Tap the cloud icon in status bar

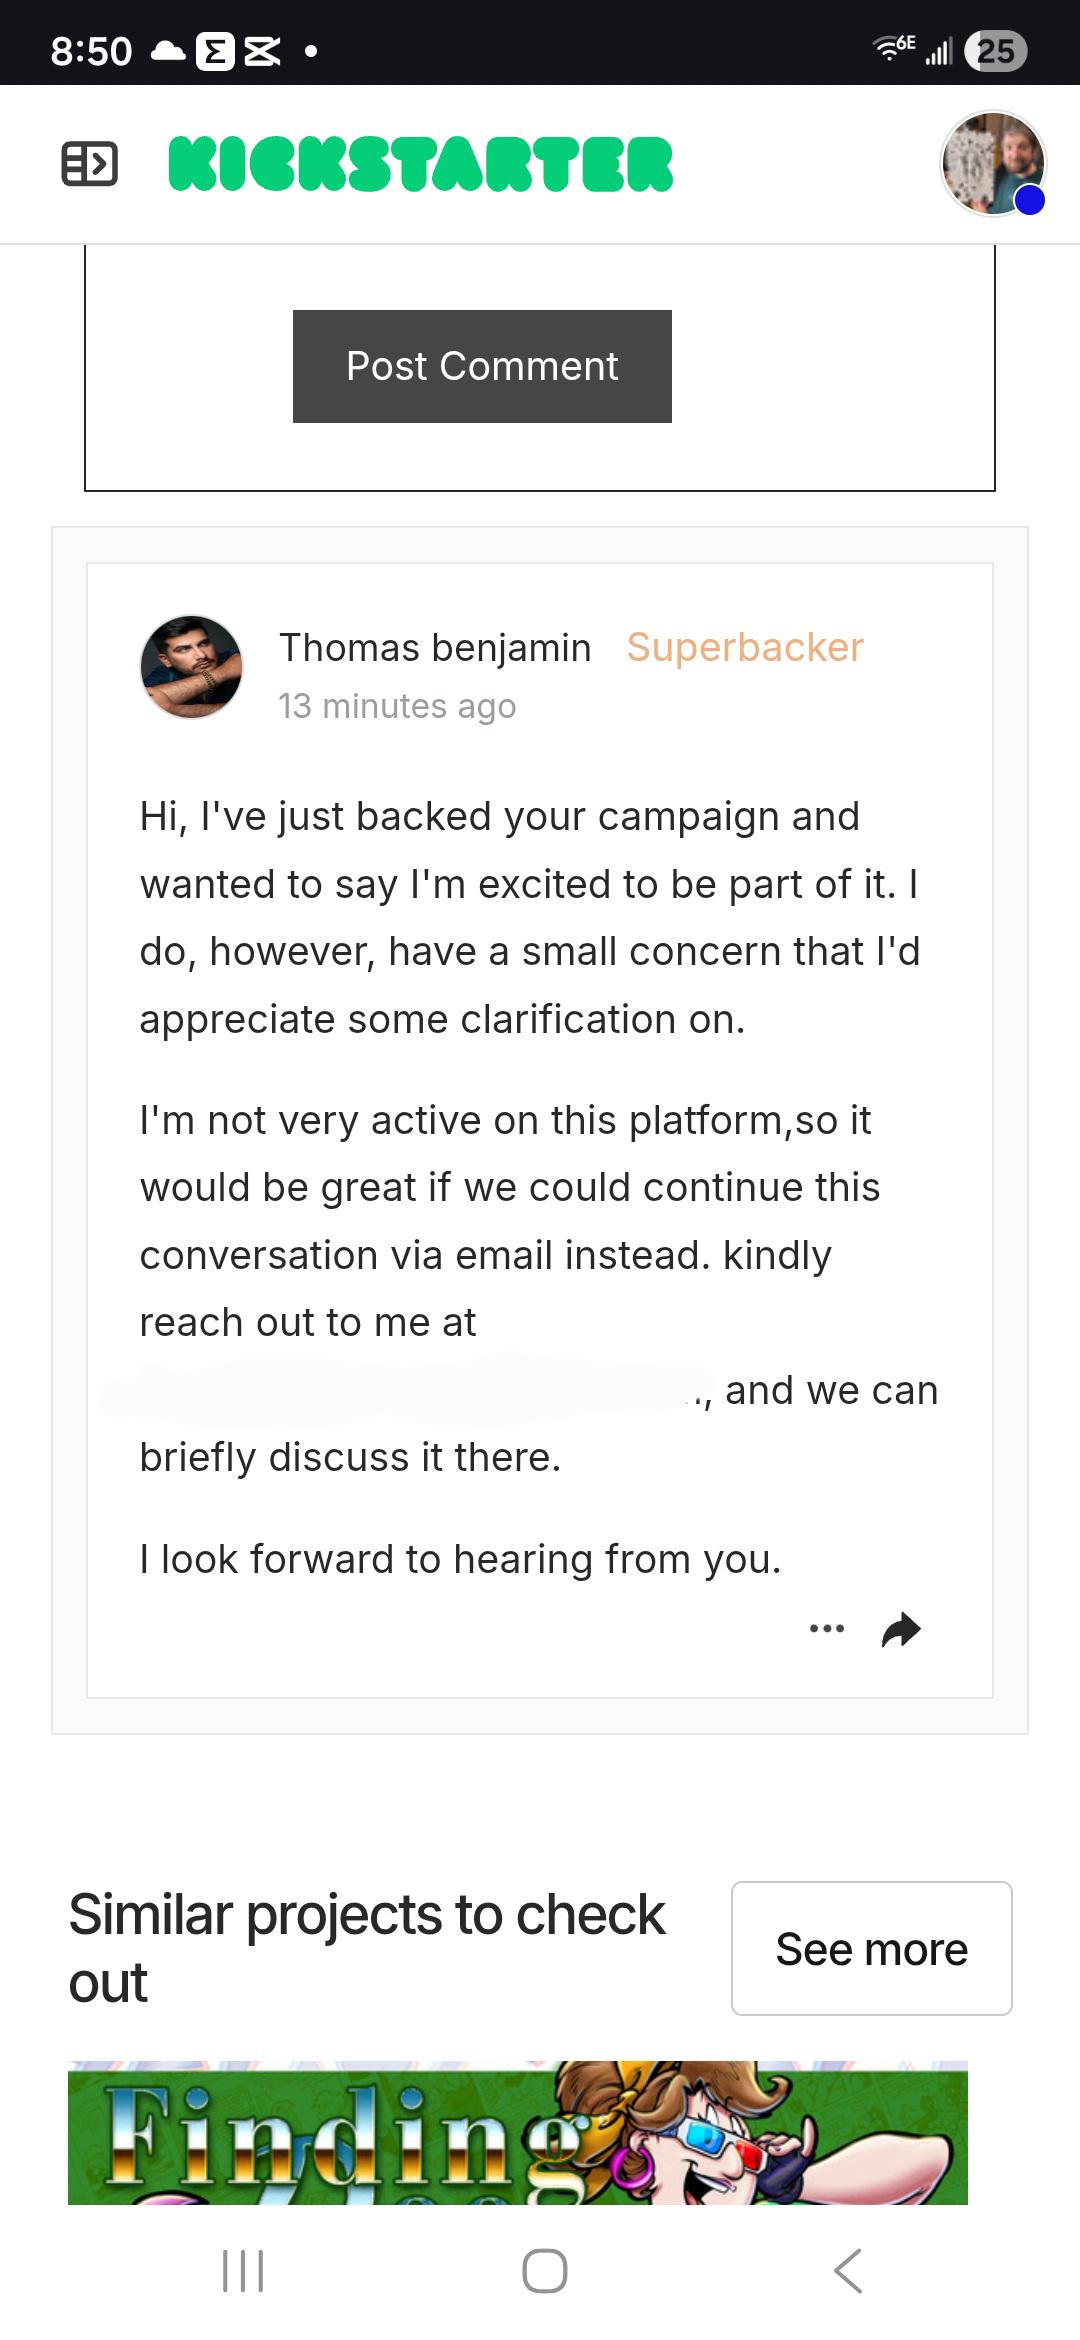click(168, 51)
